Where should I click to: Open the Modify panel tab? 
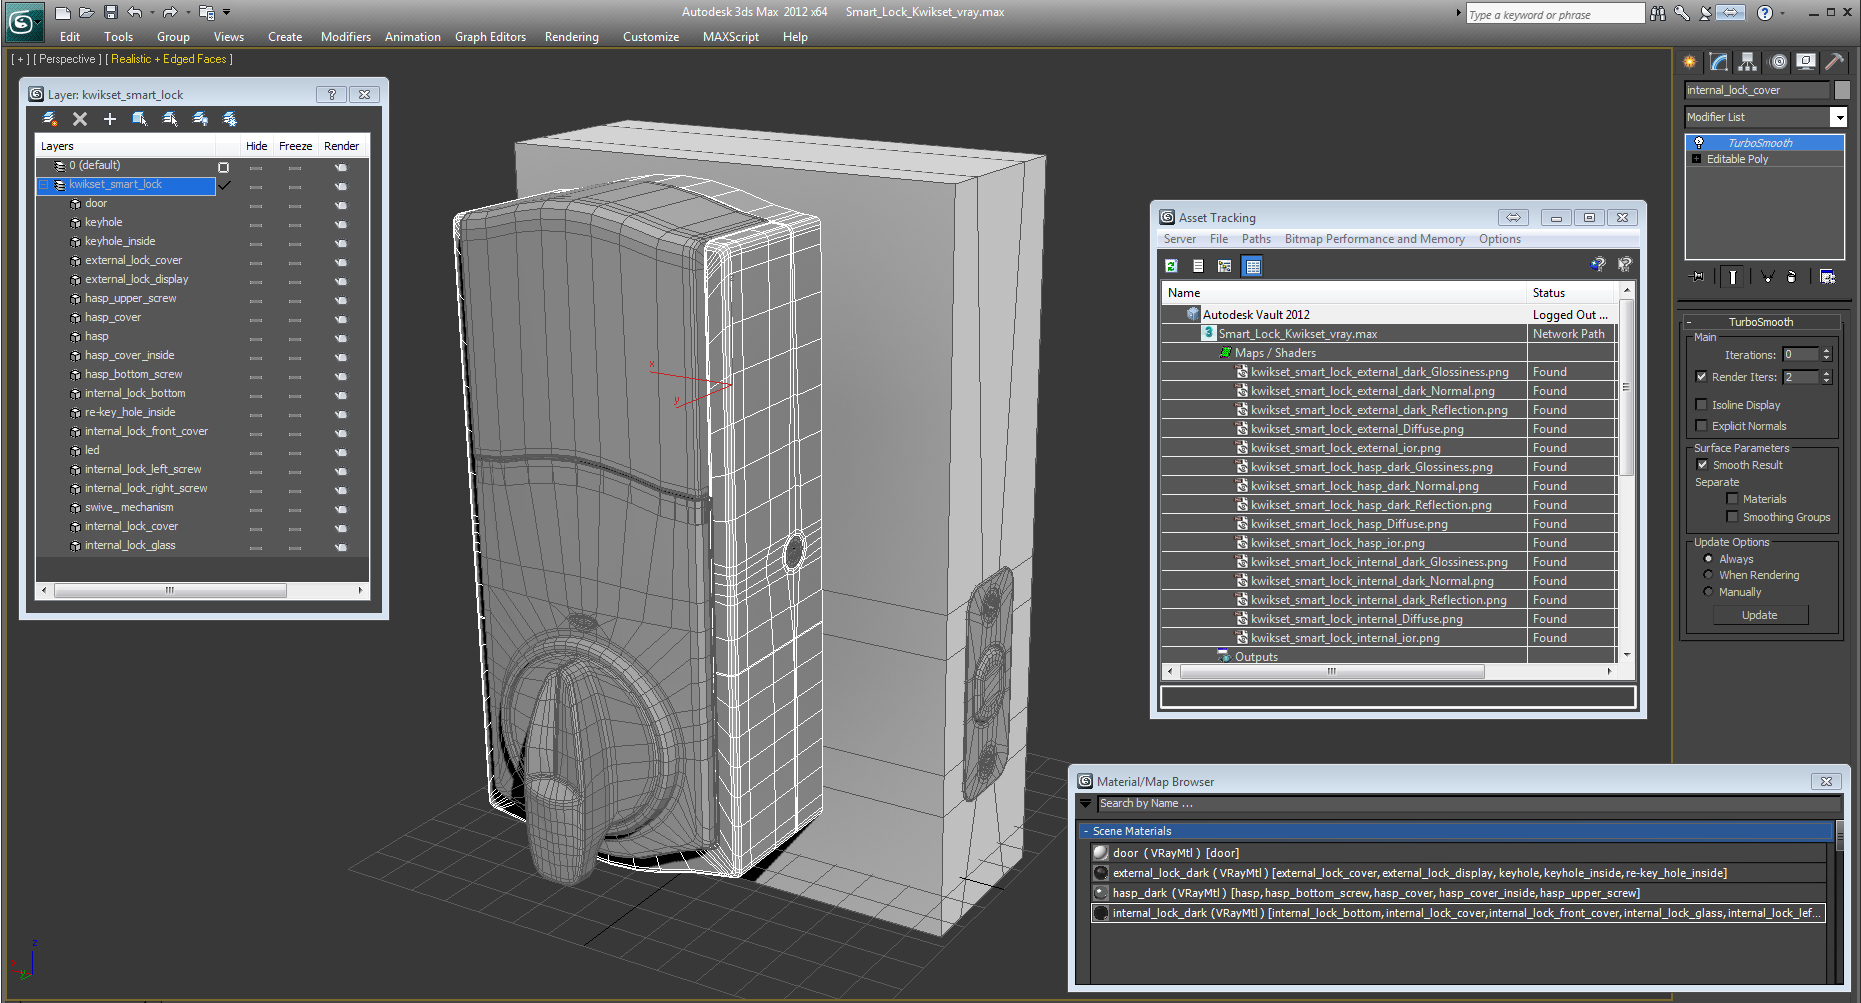pos(1719,62)
